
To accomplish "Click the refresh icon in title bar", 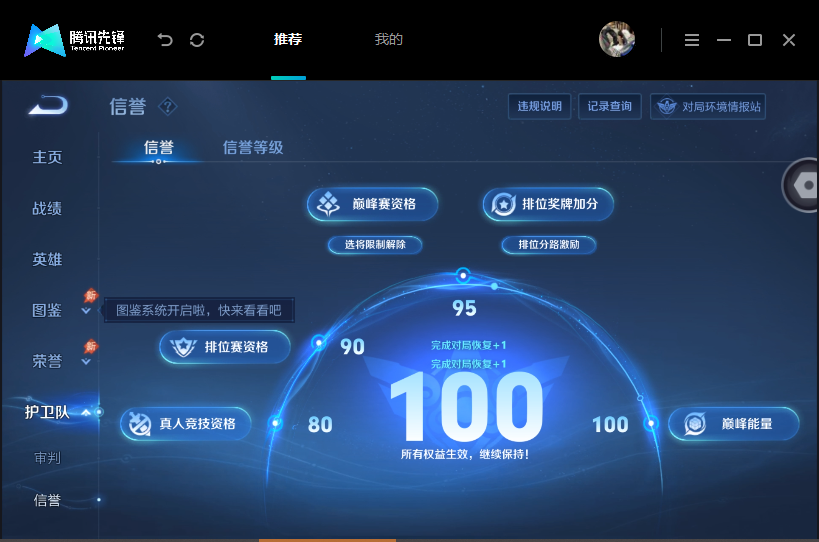I will click(x=197, y=40).
